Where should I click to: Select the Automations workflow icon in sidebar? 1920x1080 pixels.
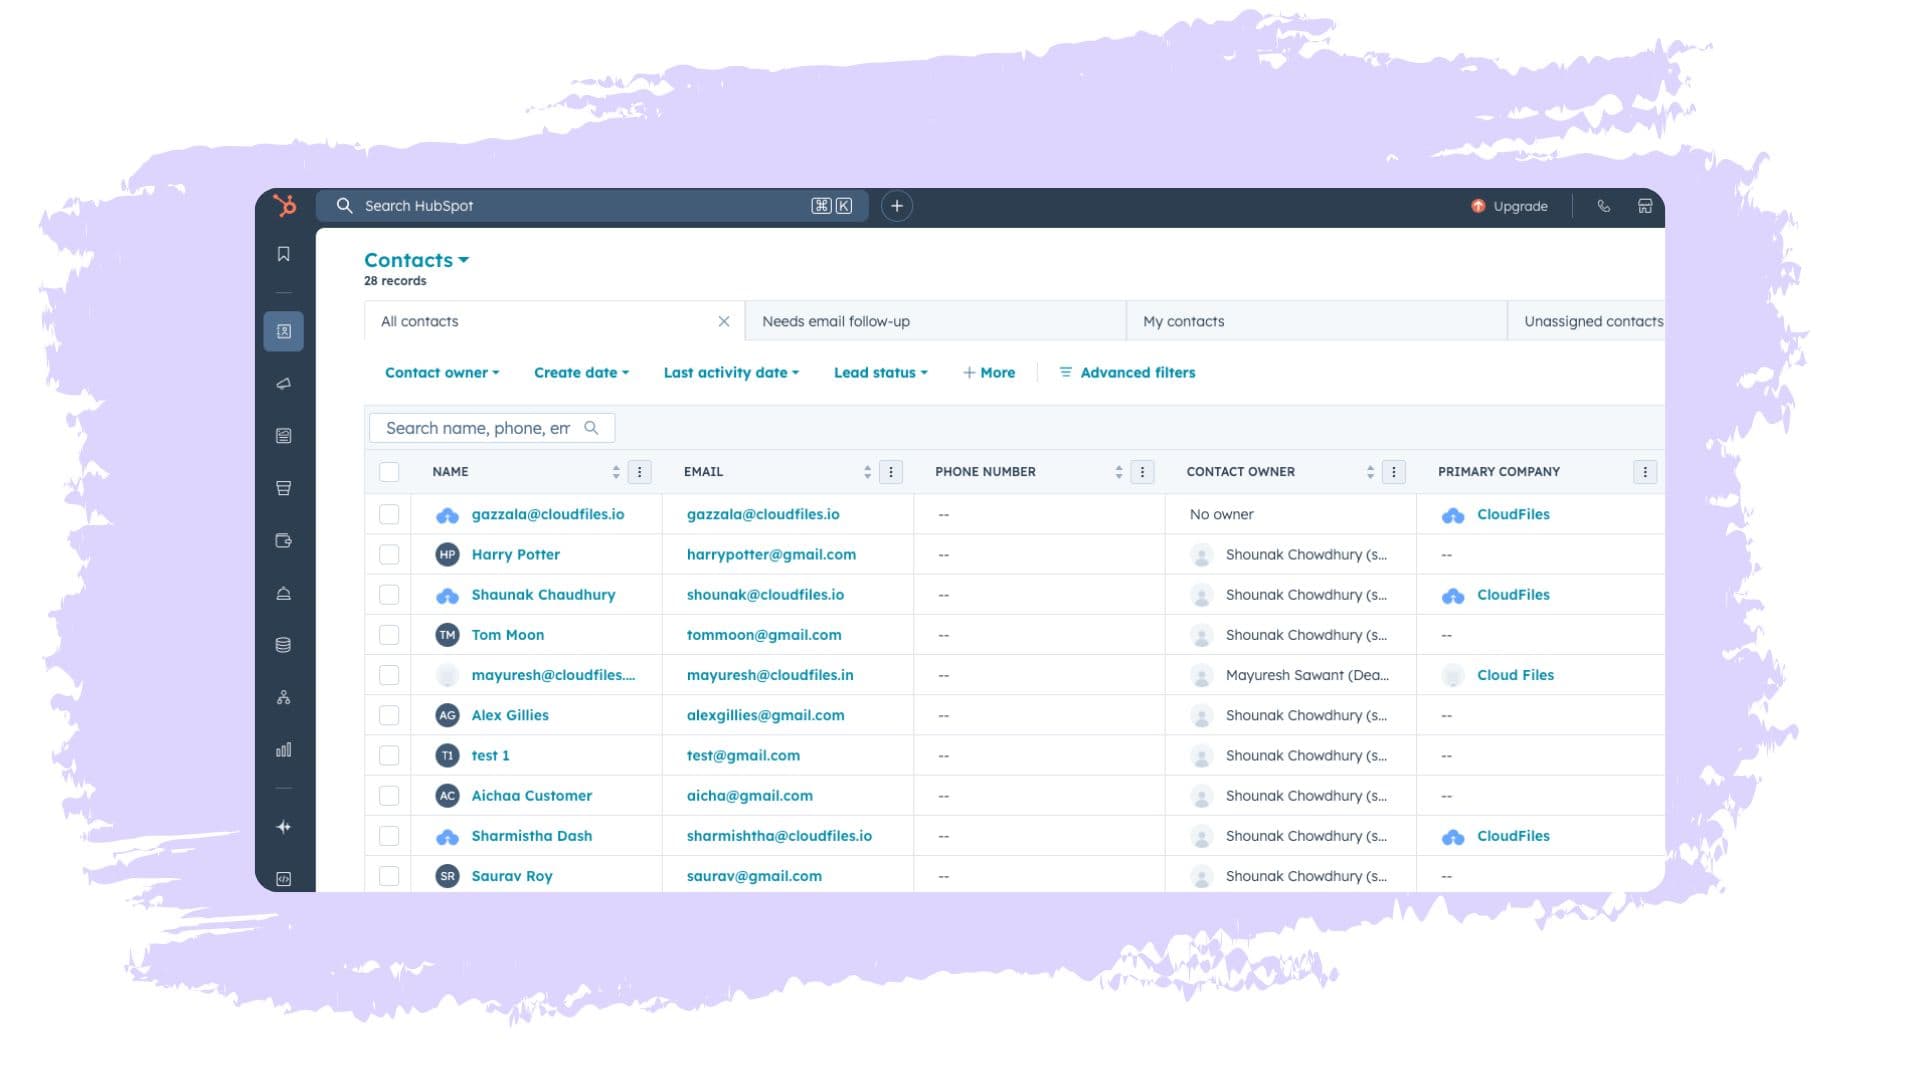click(x=284, y=697)
